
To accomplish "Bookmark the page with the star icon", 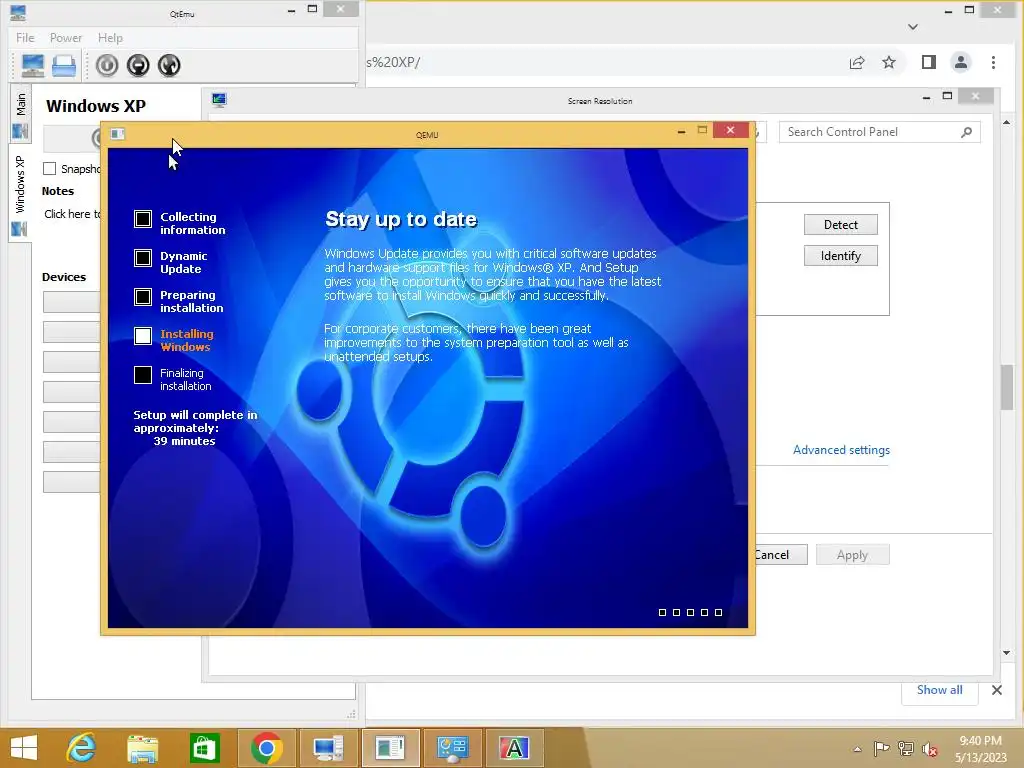I will [x=889, y=63].
